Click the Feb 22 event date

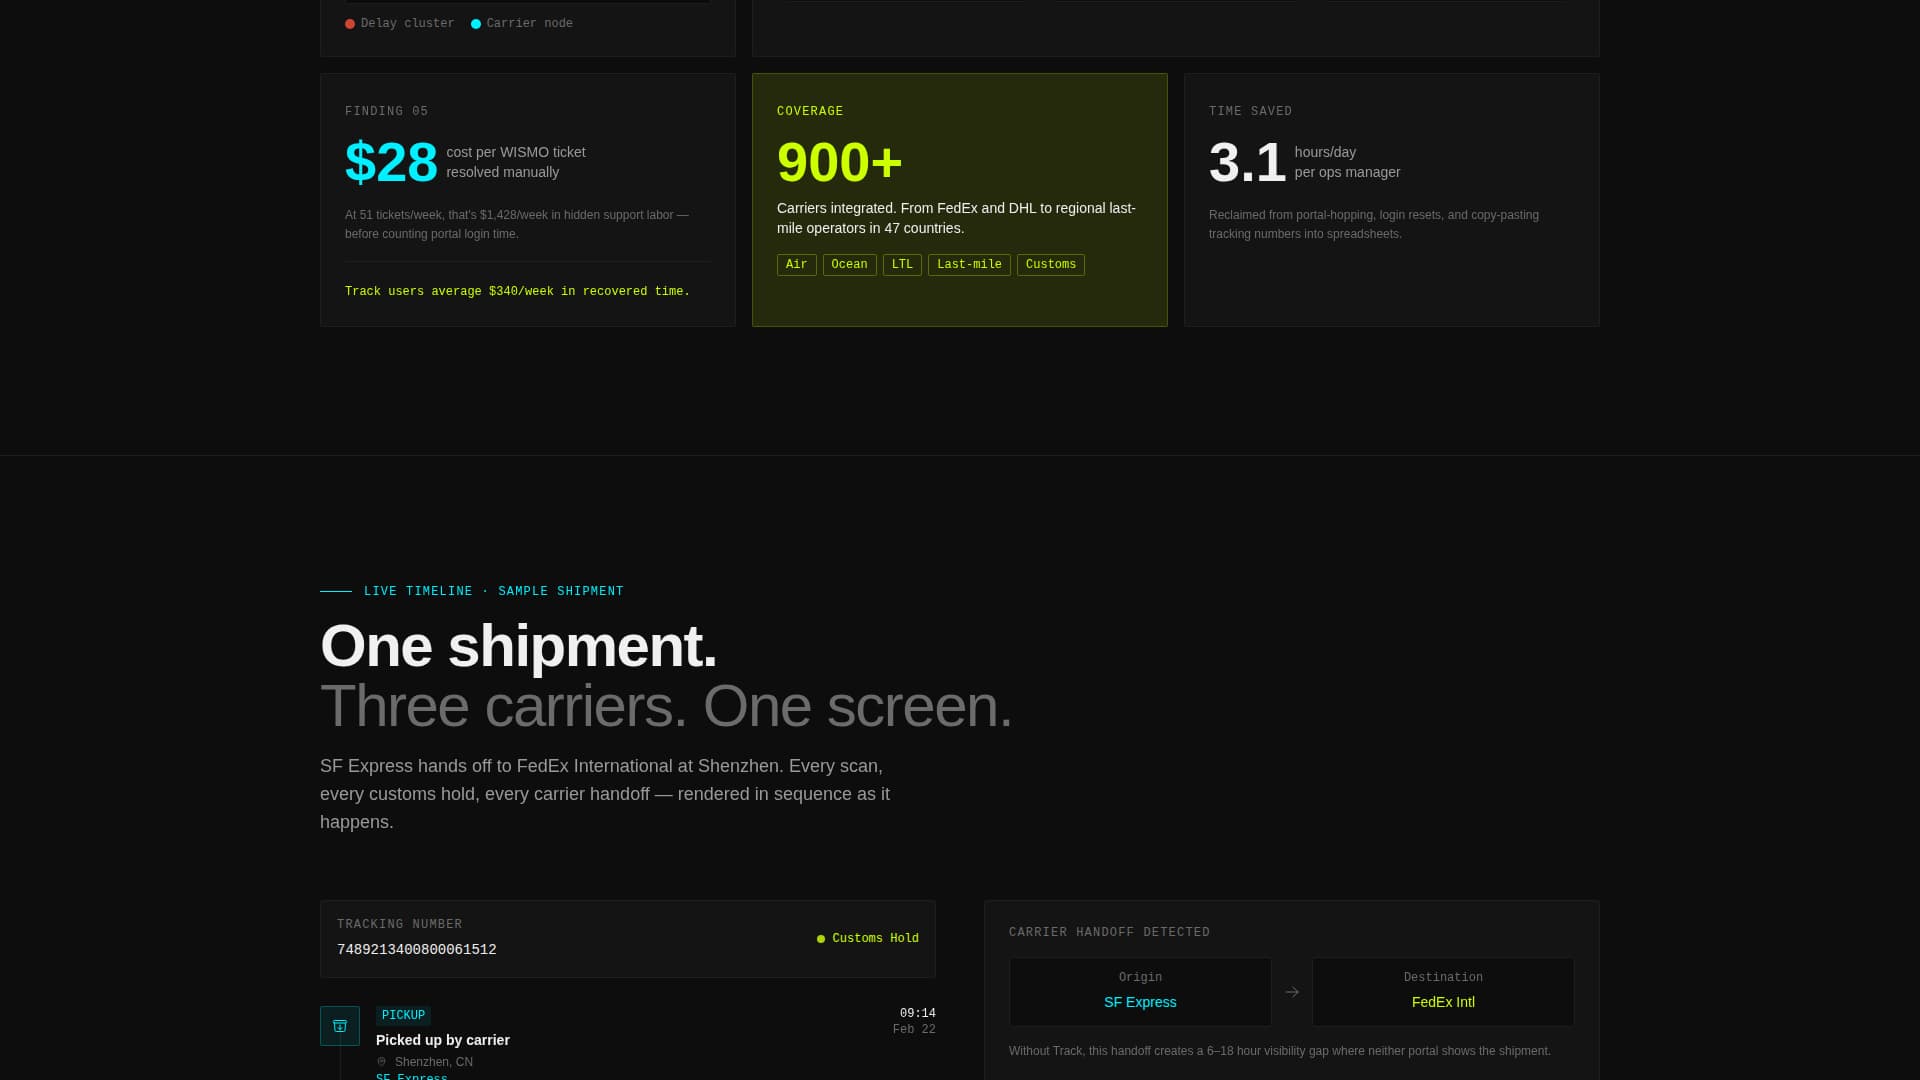914,1030
